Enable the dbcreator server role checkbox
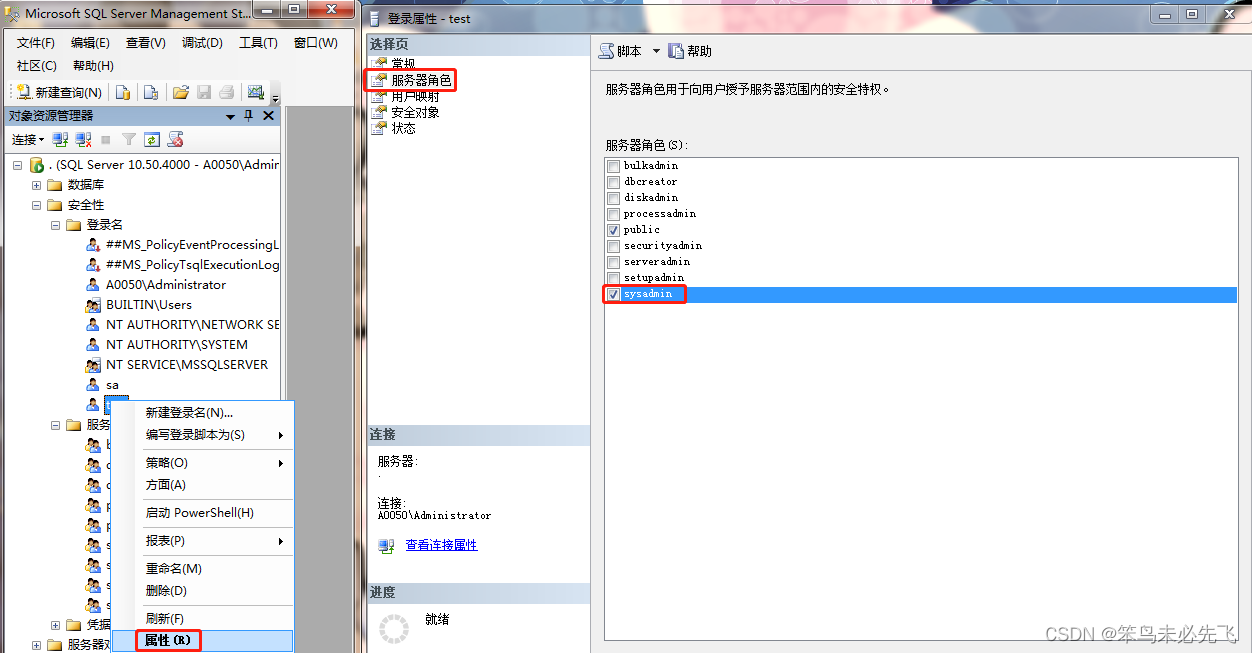Image resolution: width=1252 pixels, height=653 pixels. click(x=613, y=182)
